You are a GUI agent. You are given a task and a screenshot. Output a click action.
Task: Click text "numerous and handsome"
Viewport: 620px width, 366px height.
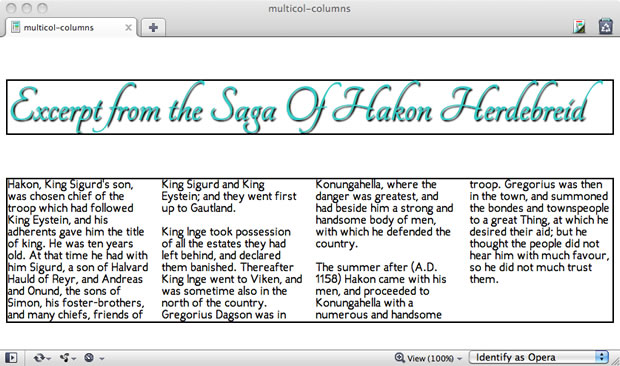[378, 315]
